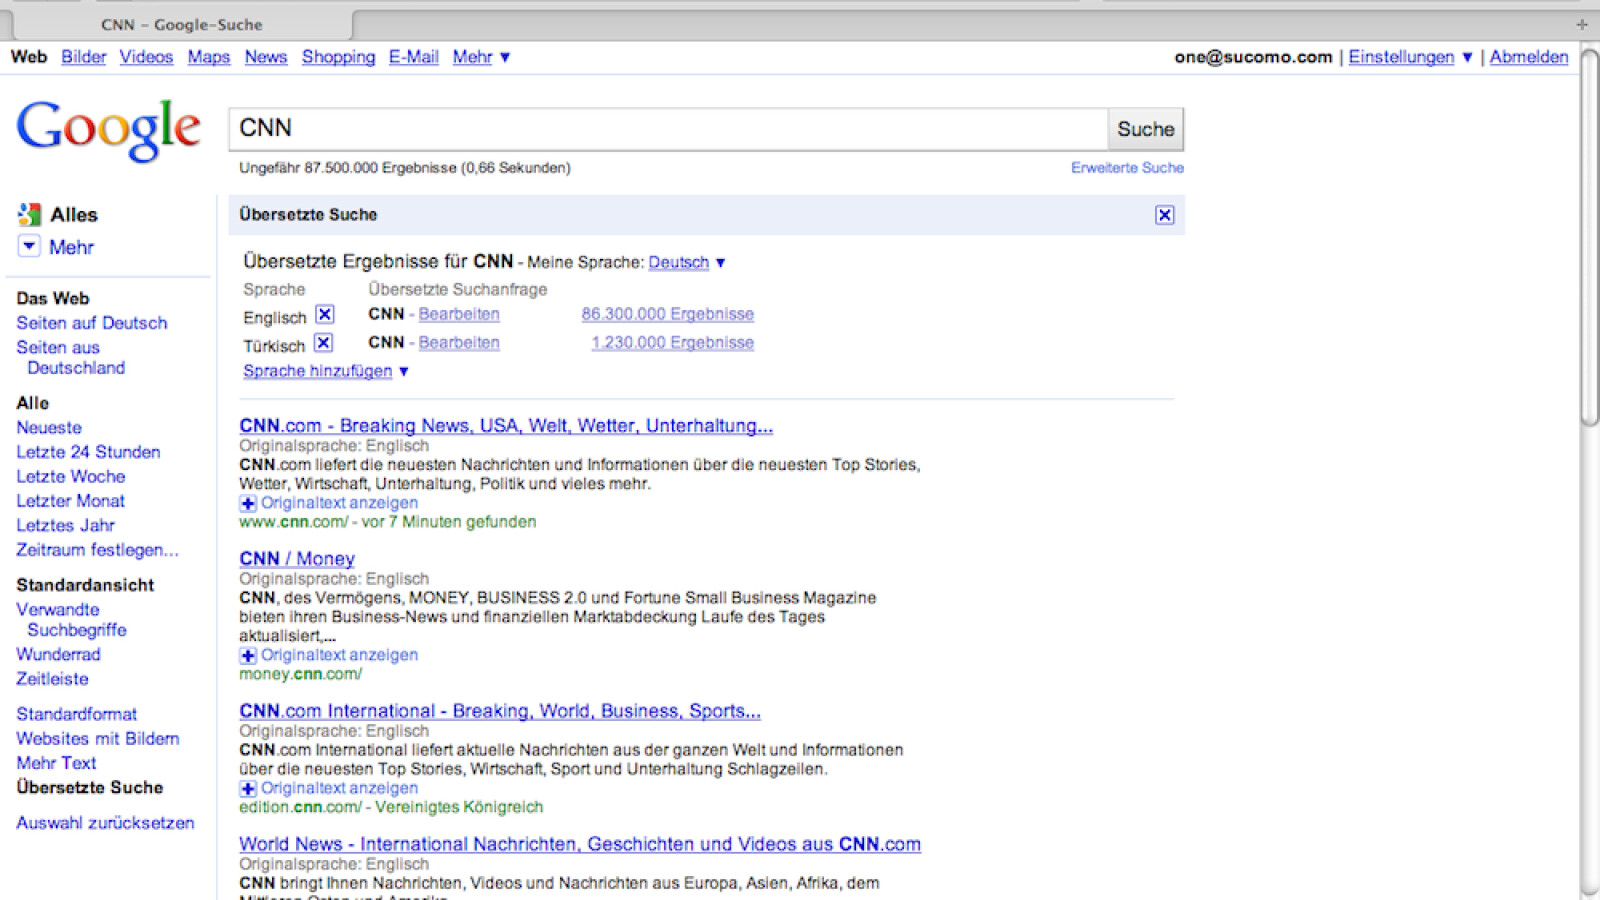Close the Übersetzte Suche panel
The height and width of the screenshot is (900, 1600).
click(1164, 215)
